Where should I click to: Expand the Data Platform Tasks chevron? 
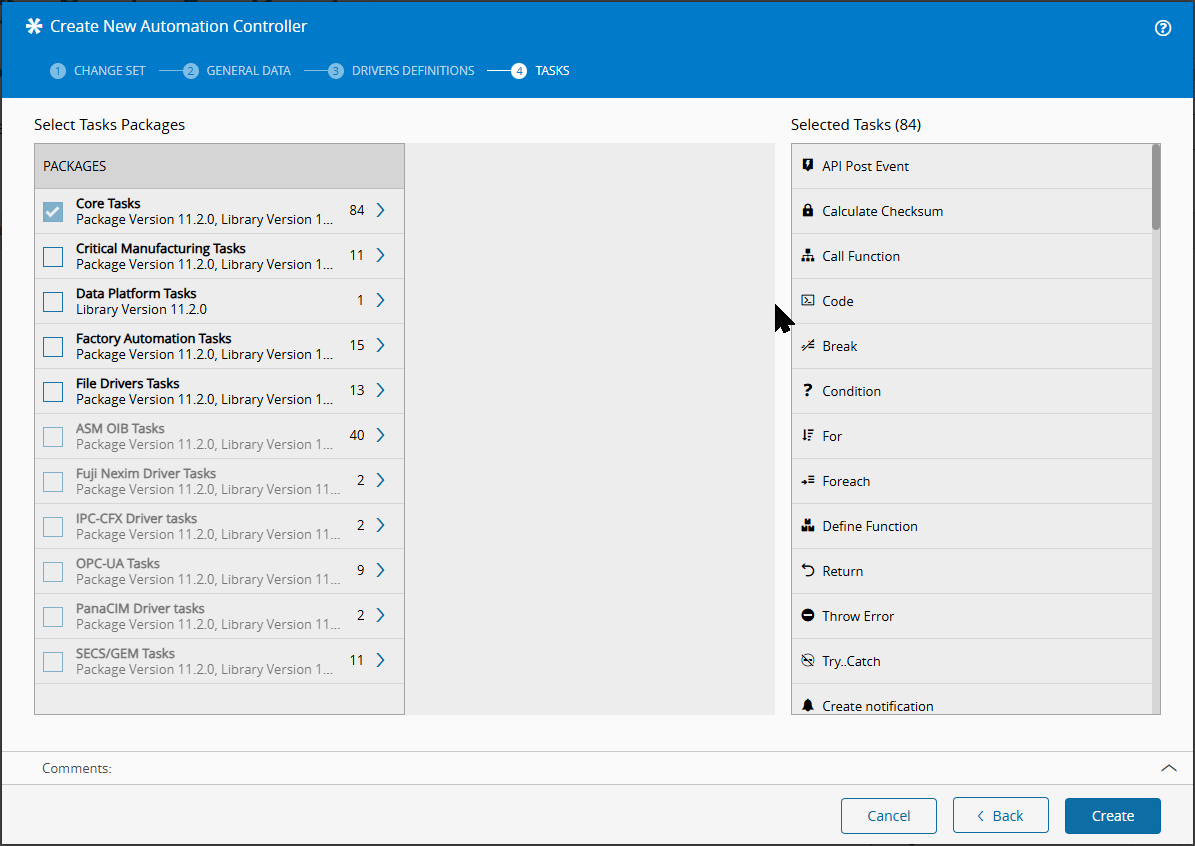click(x=380, y=300)
